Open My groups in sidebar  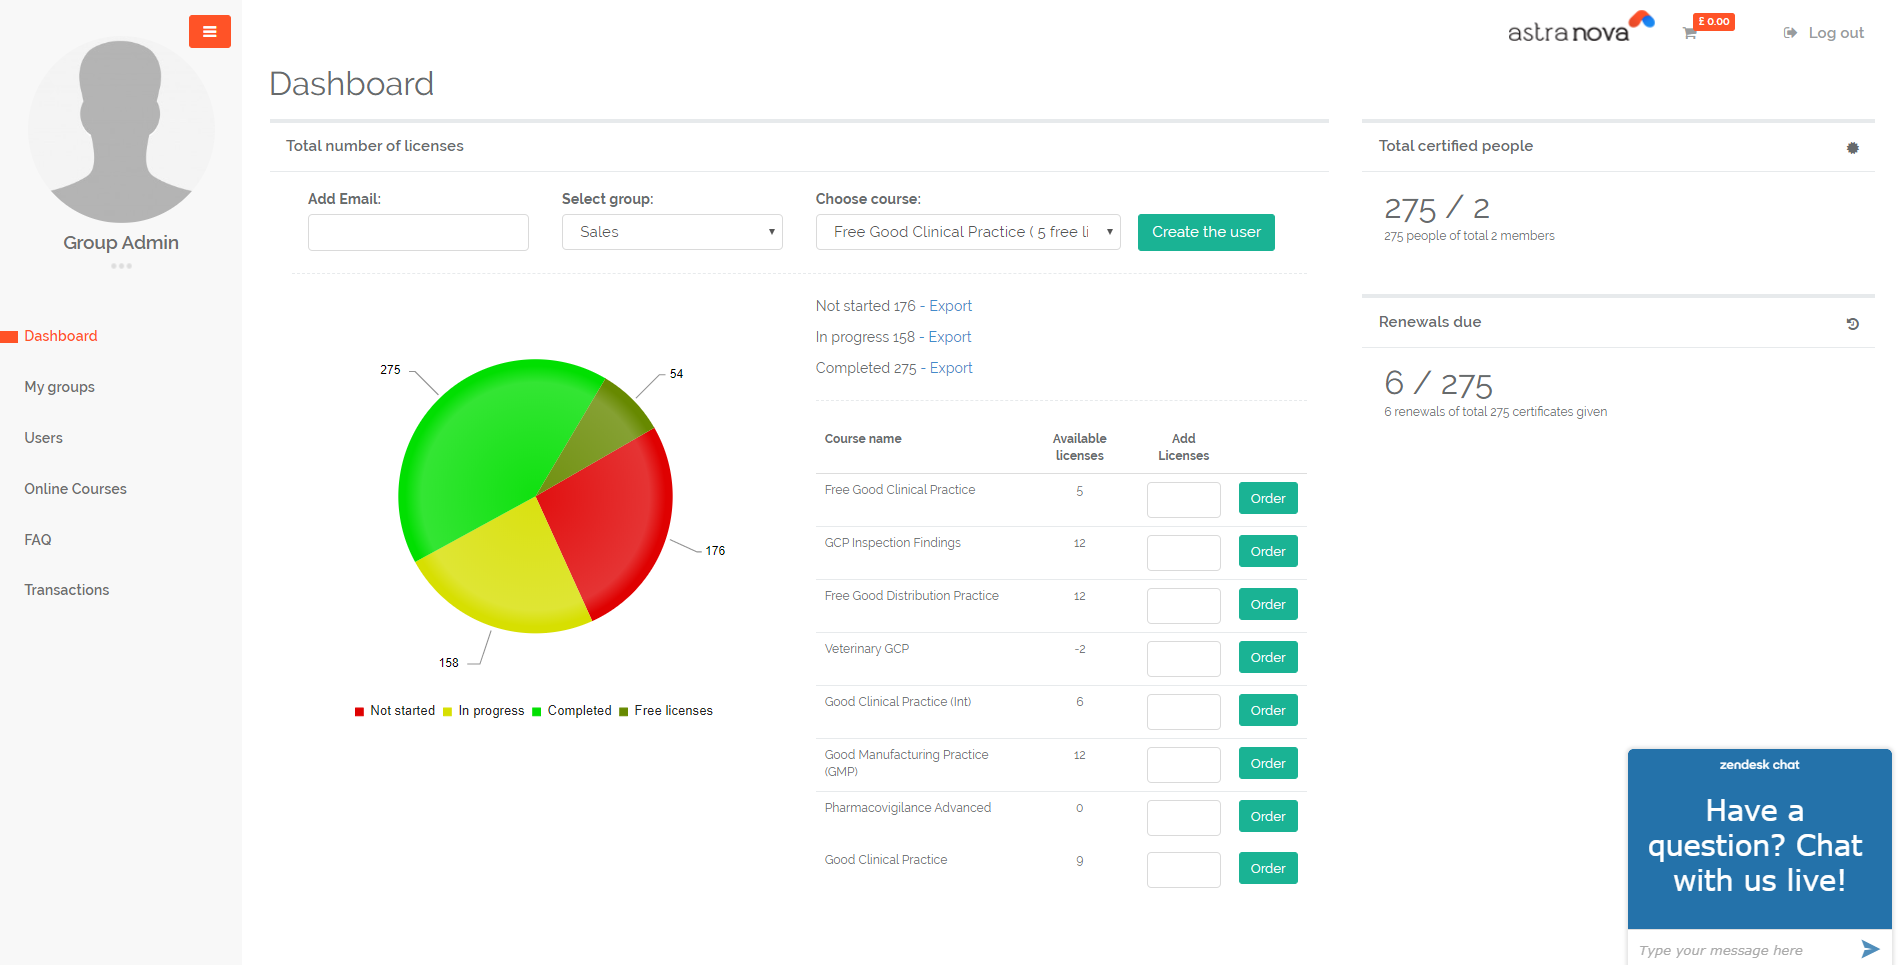tap(60, 387)
